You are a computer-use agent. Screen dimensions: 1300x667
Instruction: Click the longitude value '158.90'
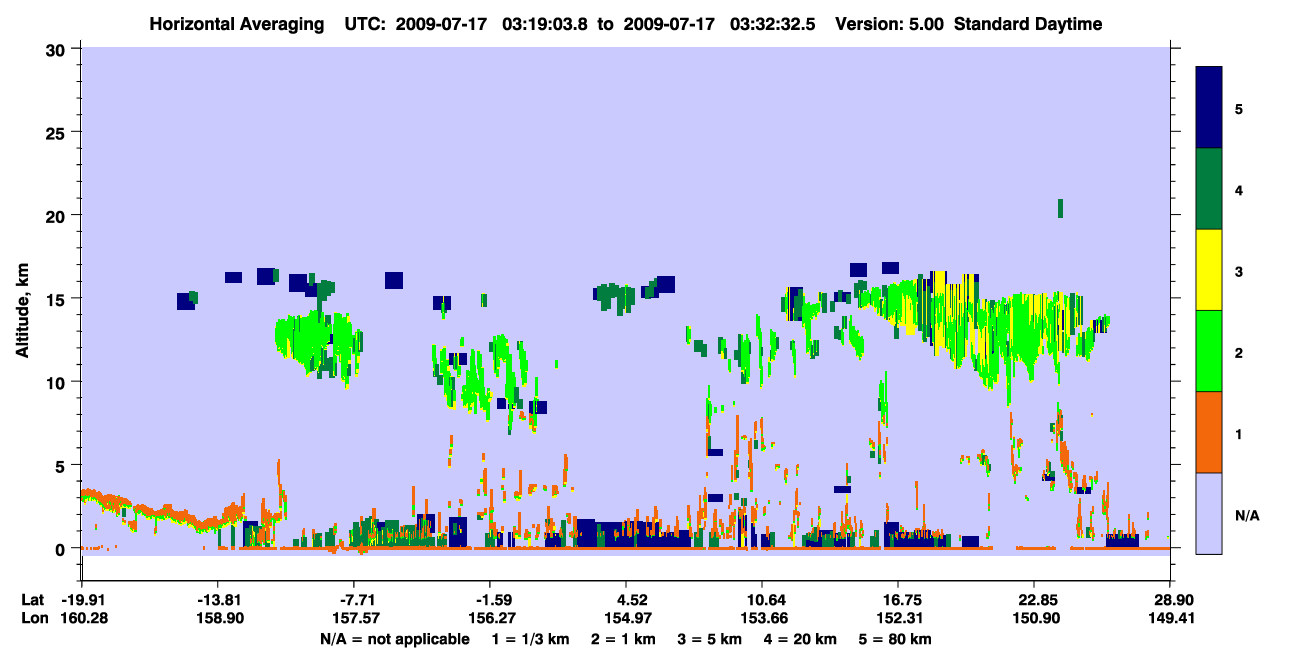pyautogui.click(x=218, y=618)
